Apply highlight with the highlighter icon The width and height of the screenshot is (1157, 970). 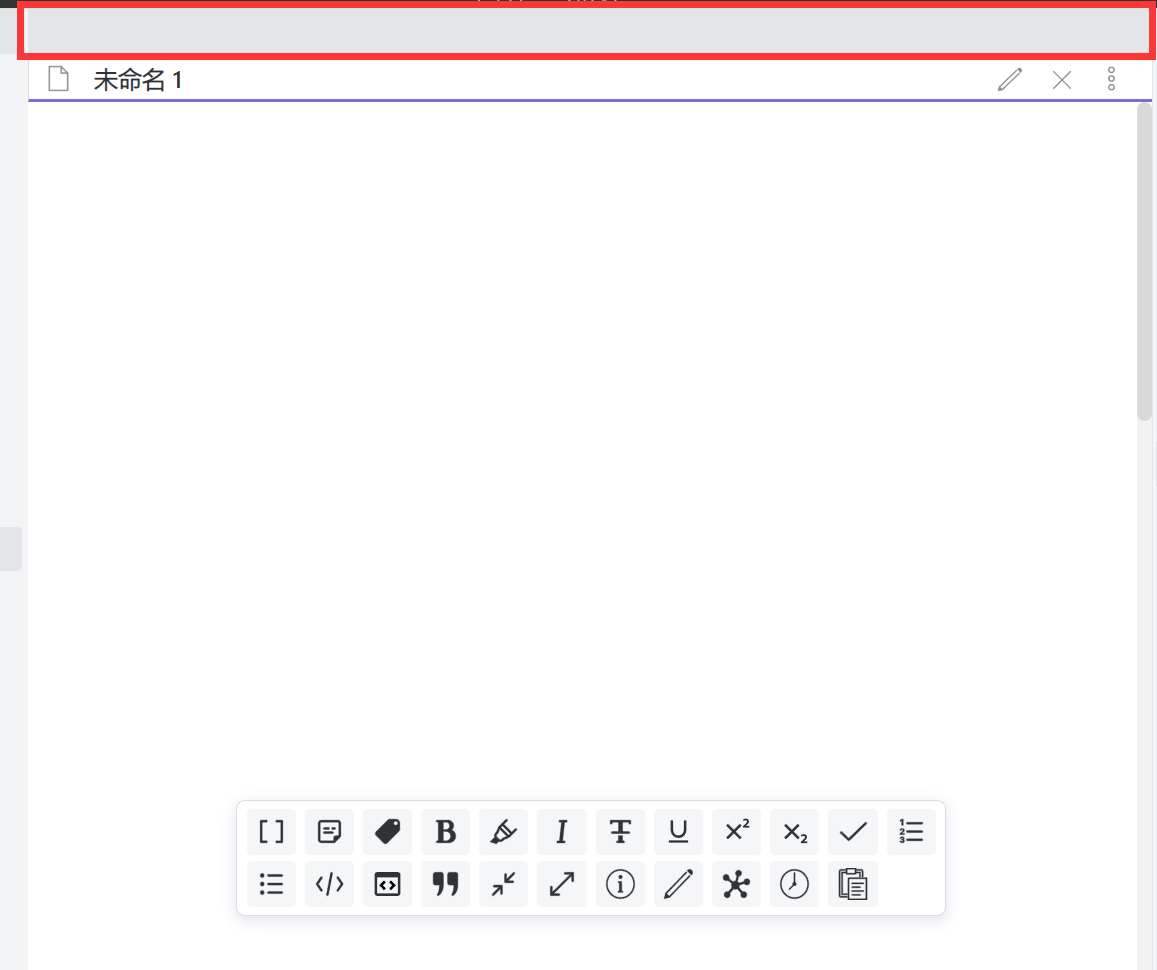503,831
